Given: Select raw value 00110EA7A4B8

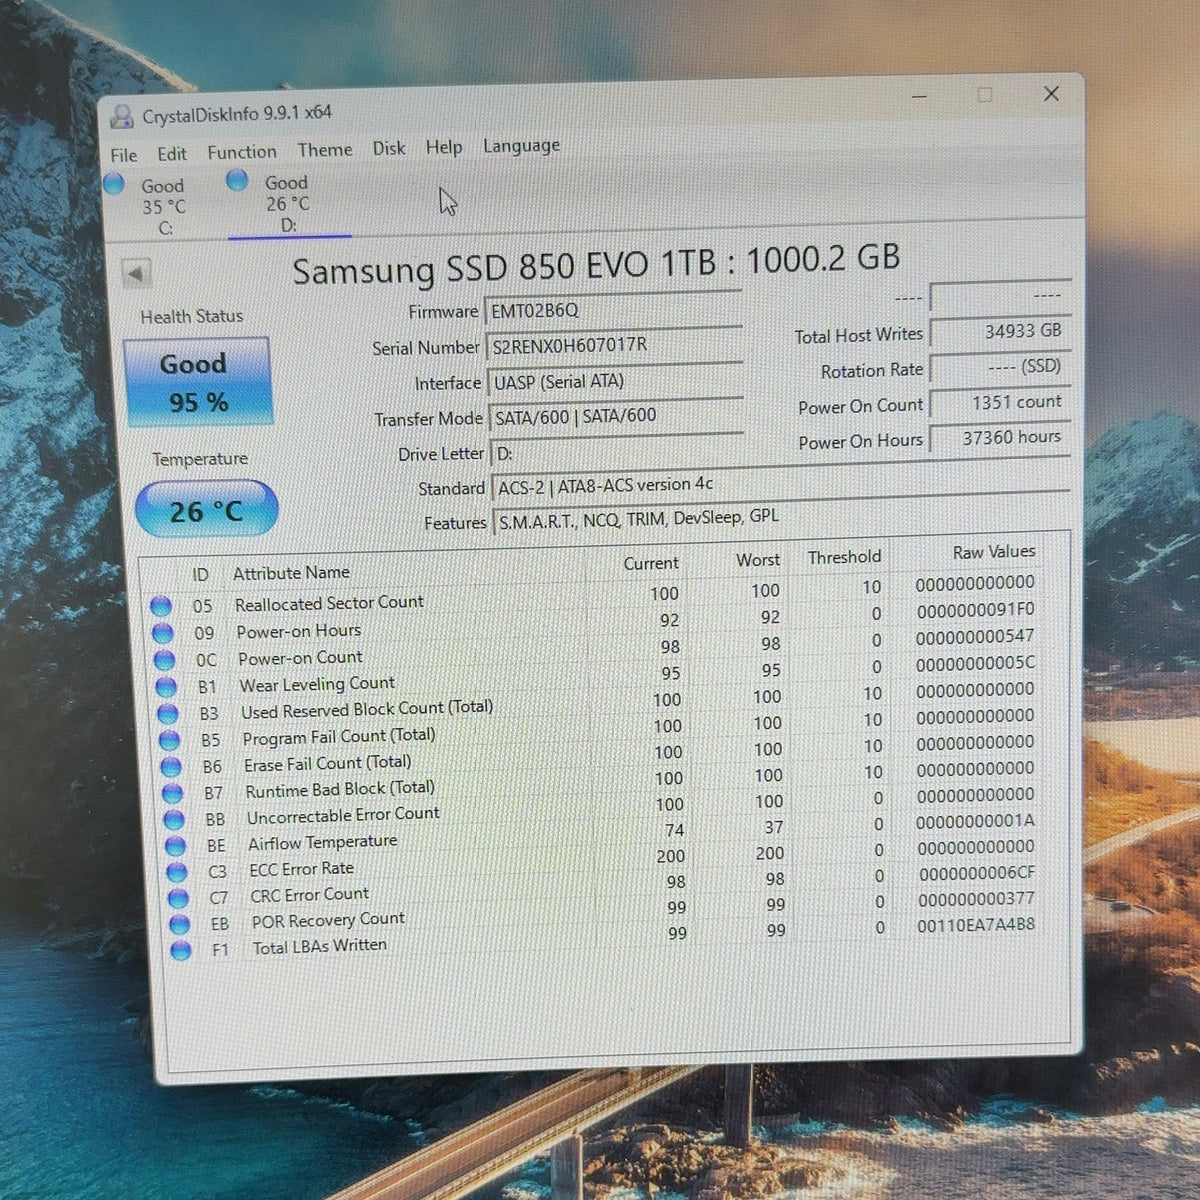Looking at the screenshot, I should [x=976, y=925].
